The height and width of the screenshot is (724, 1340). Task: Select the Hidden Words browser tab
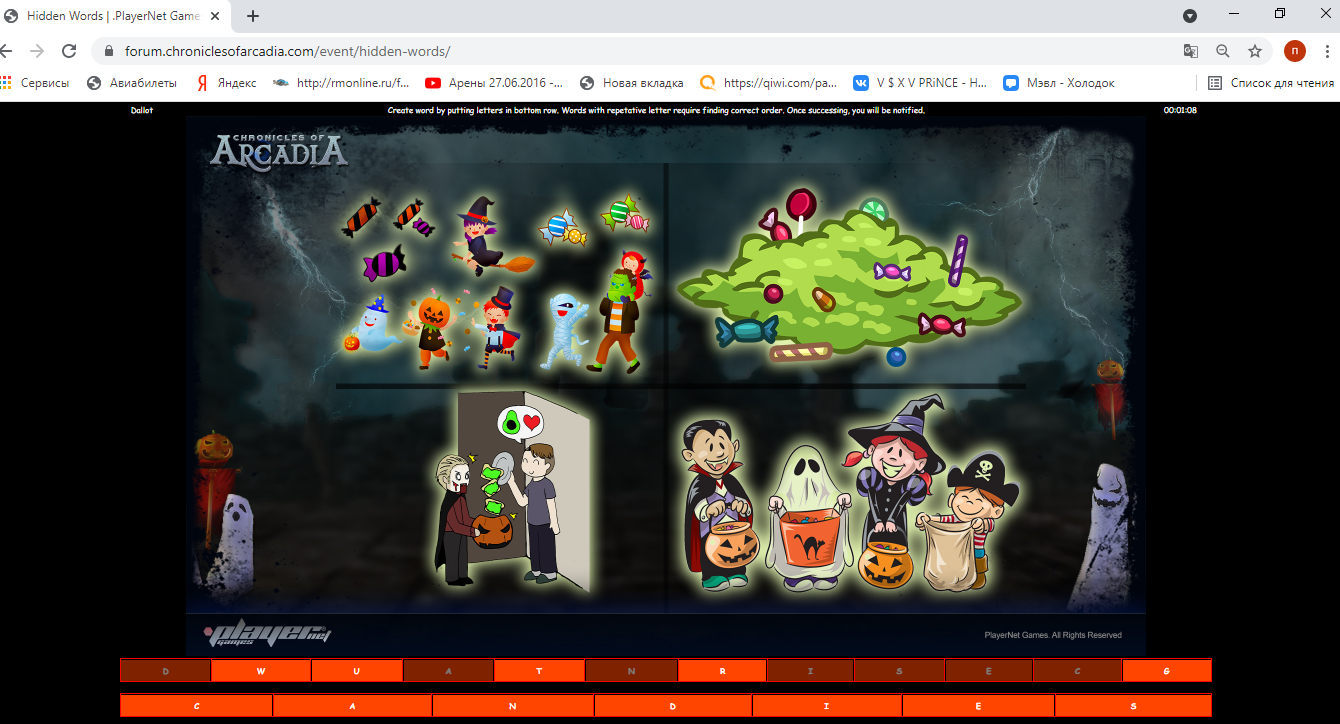click(x=110, y=16)
